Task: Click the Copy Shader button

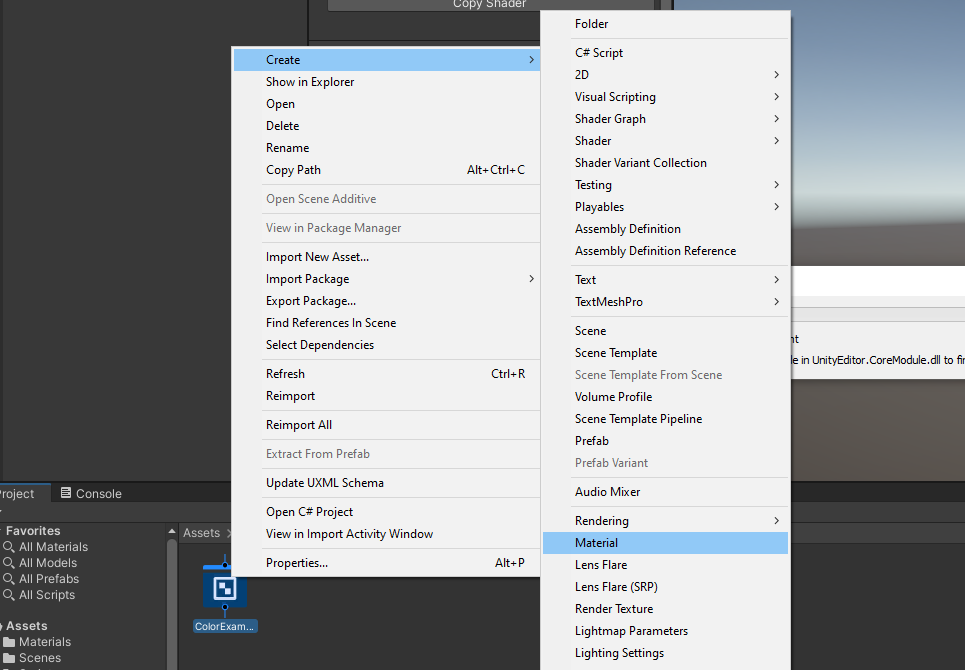Action: [490, 4]
